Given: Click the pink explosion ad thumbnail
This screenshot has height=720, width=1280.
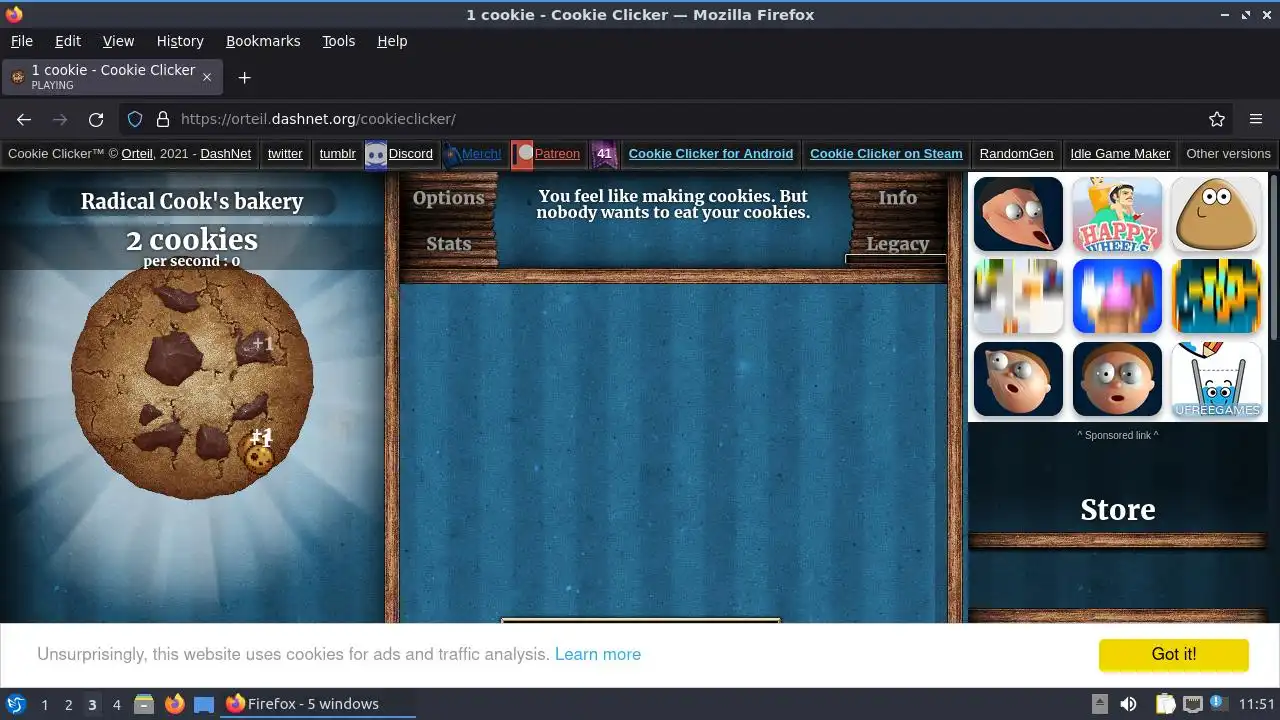Looking at the screenshot, I should pyautogui.click(x=1117, y=296).
